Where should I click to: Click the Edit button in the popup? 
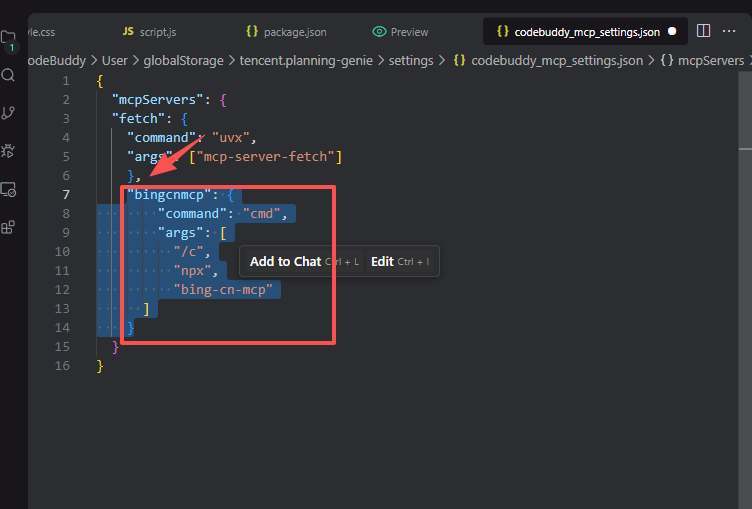[400, 261]
